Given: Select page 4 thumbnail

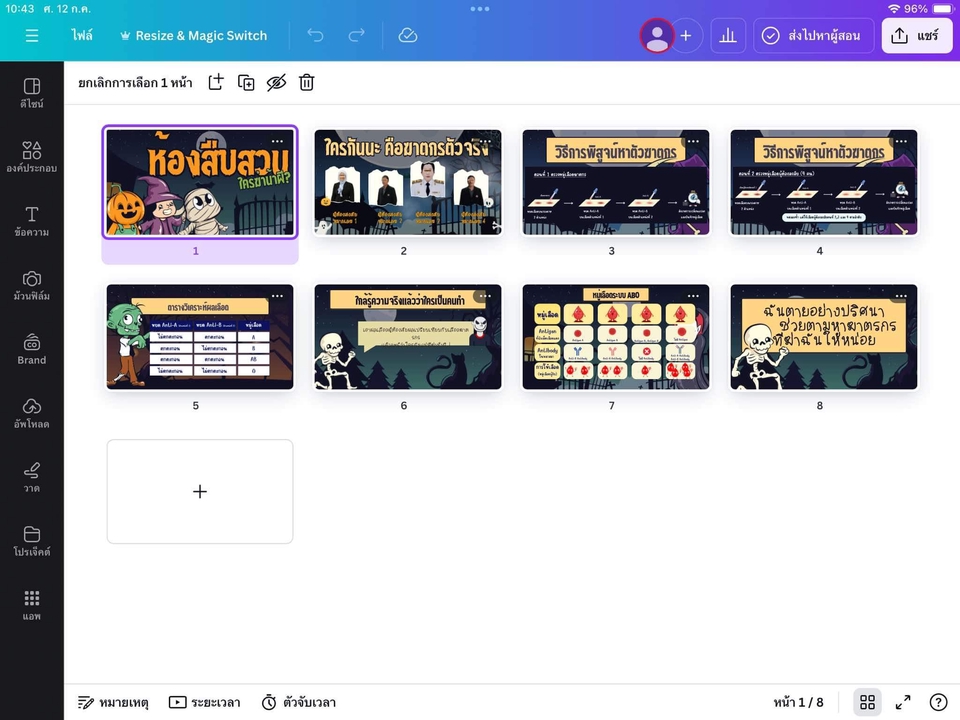Looking at the screenshot, I should tap(824, 182).
